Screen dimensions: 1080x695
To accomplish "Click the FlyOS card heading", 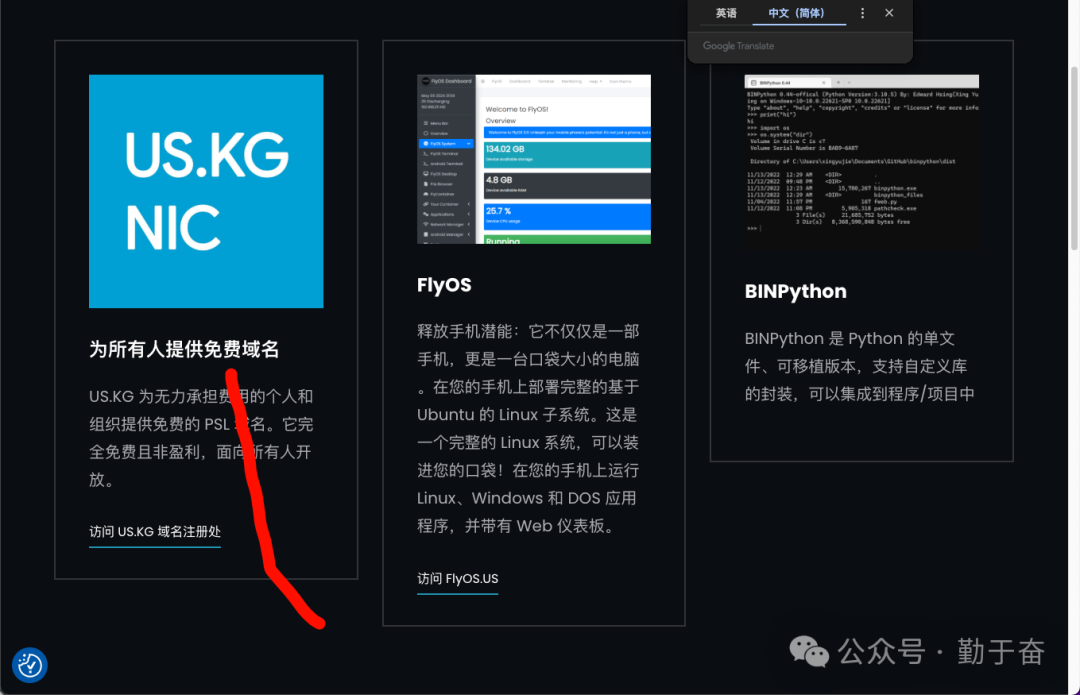I will coord(444,284).
